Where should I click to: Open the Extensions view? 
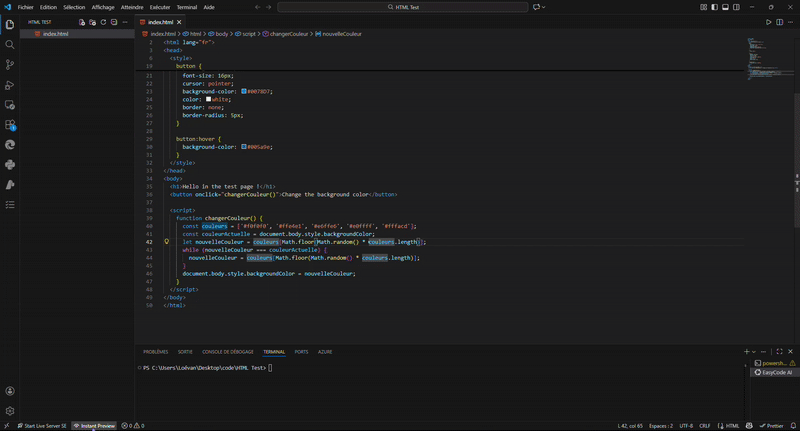click(10, 124)
